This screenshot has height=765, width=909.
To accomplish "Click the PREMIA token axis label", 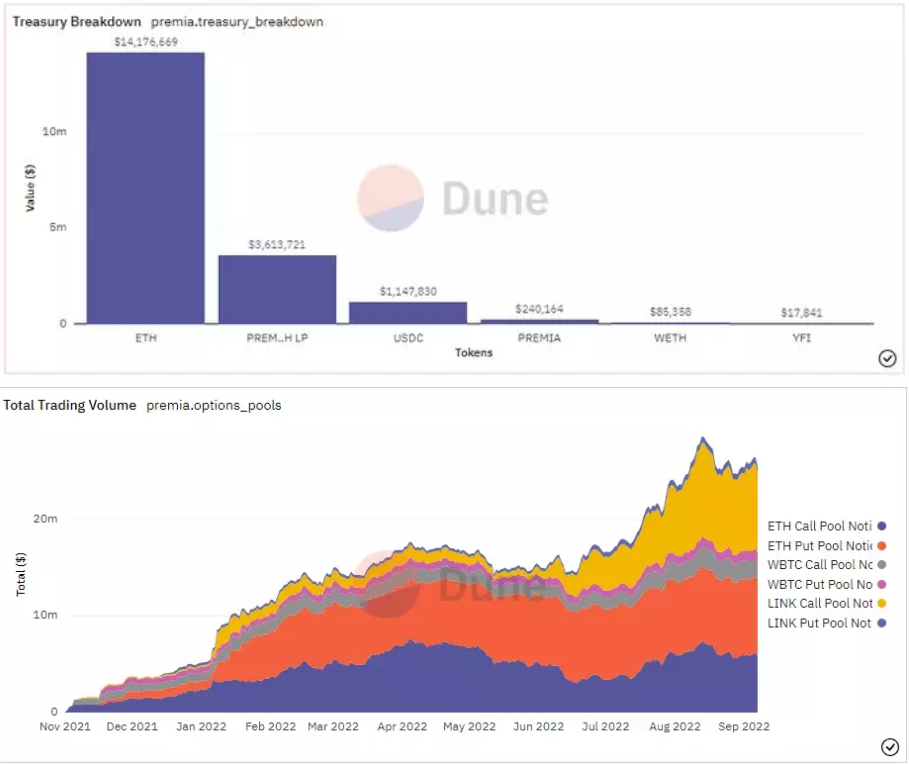I will [539, 338].
